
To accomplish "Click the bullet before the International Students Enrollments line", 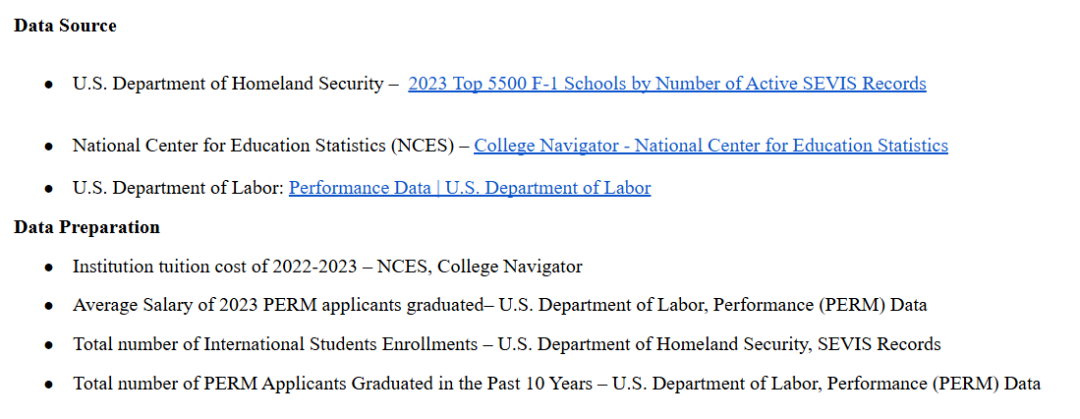I will (x=48, y=345).
